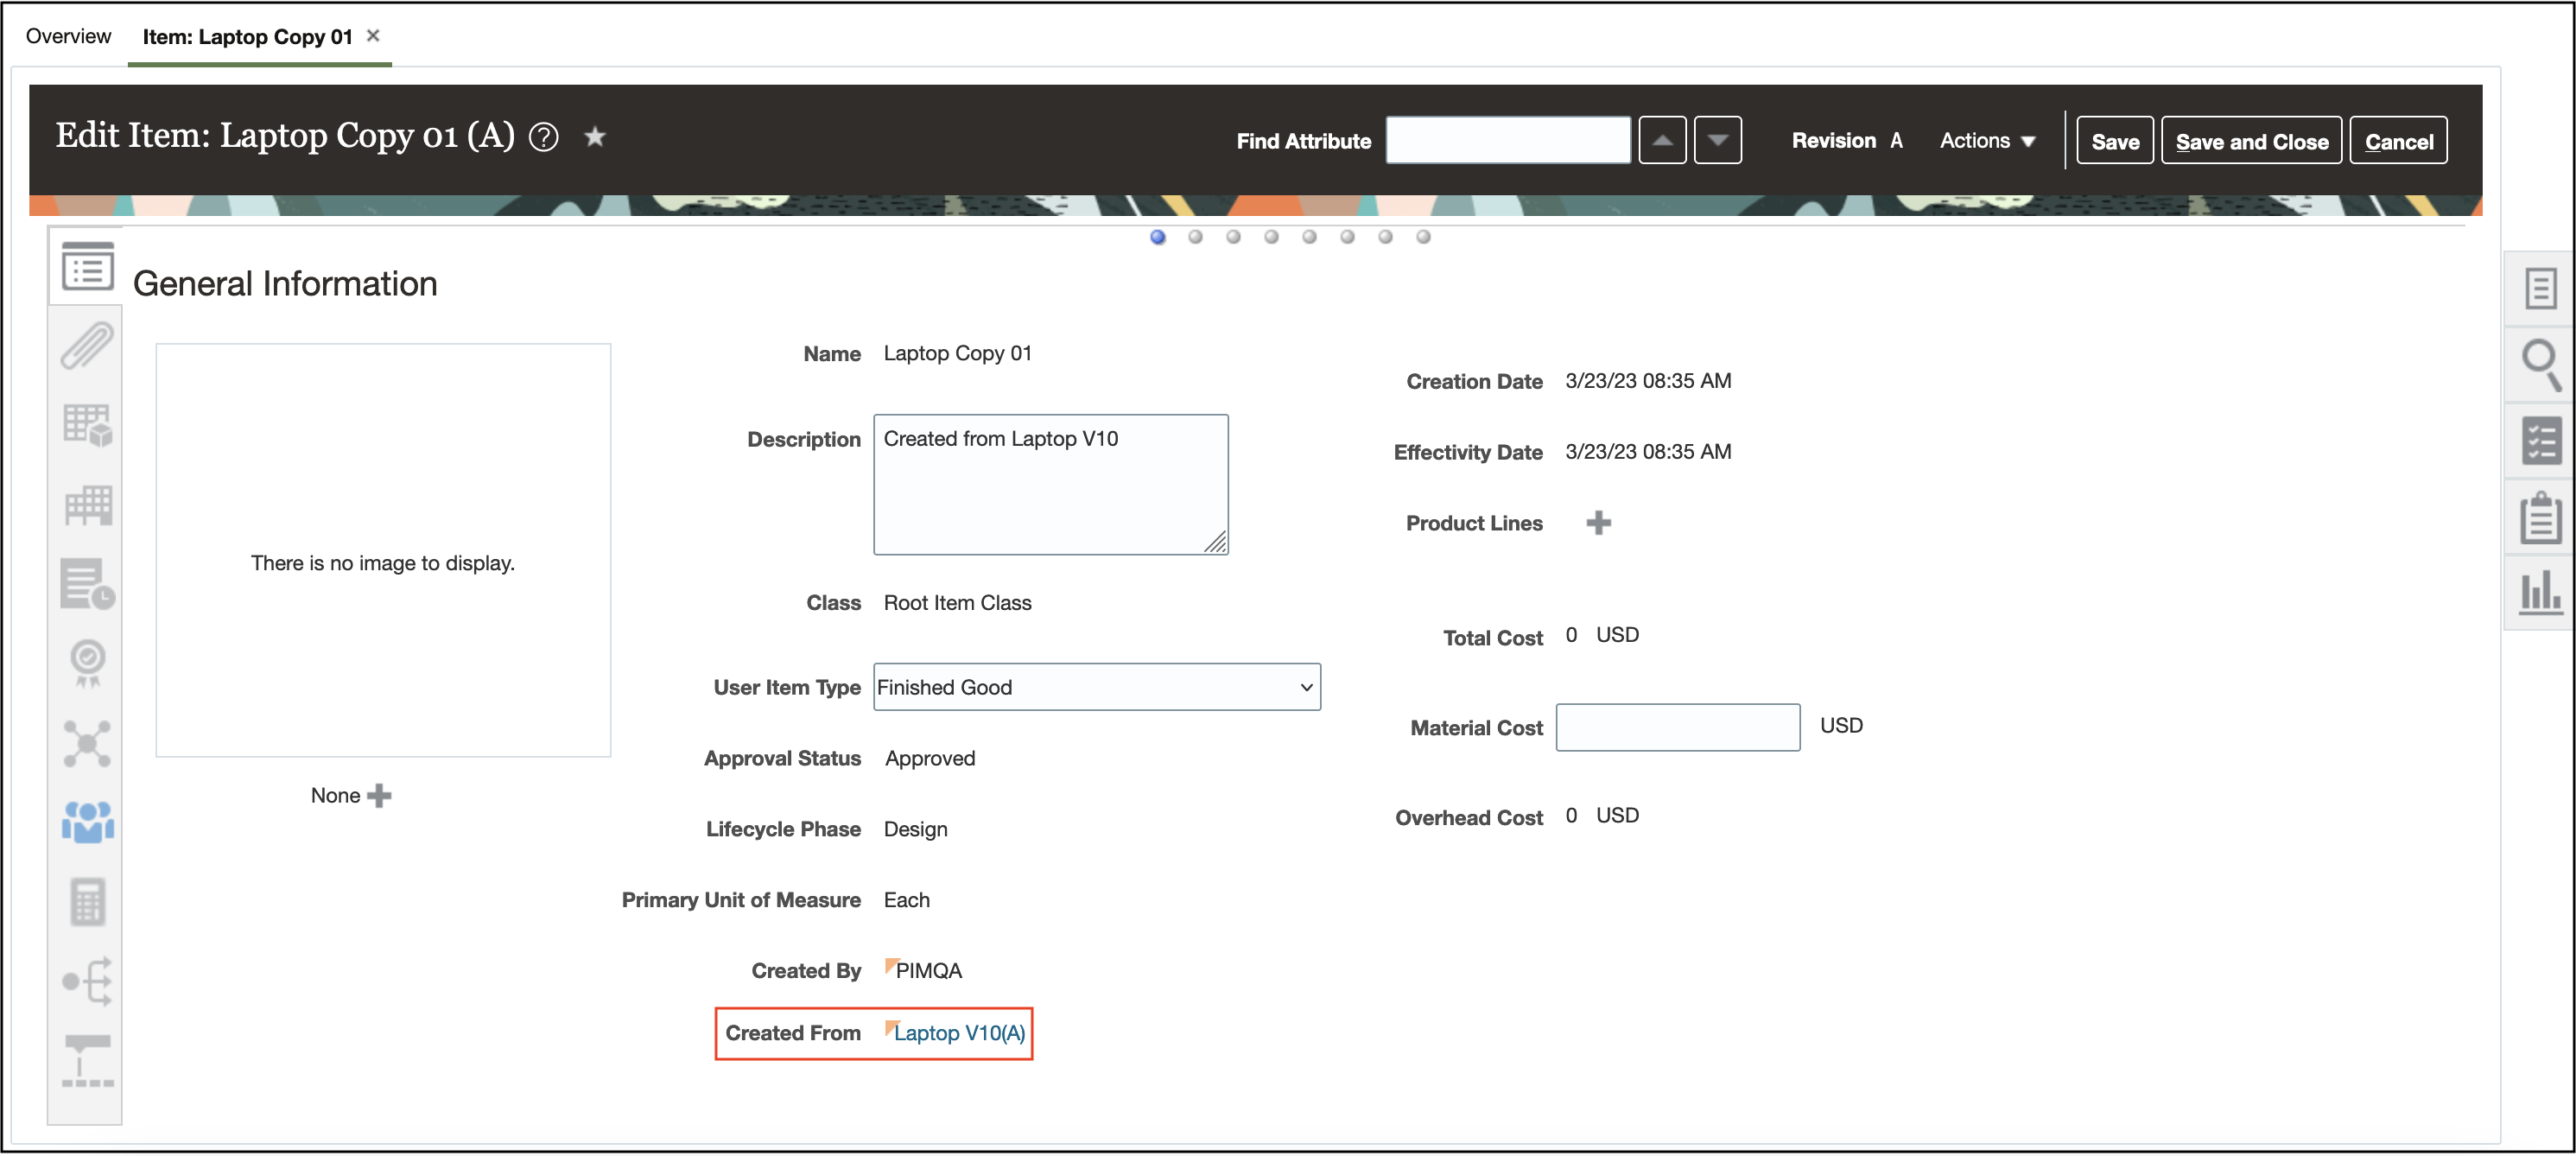Click the blue people group icon in sidebar
This screenshot has height=1156, width=2576.
(87, 822)
